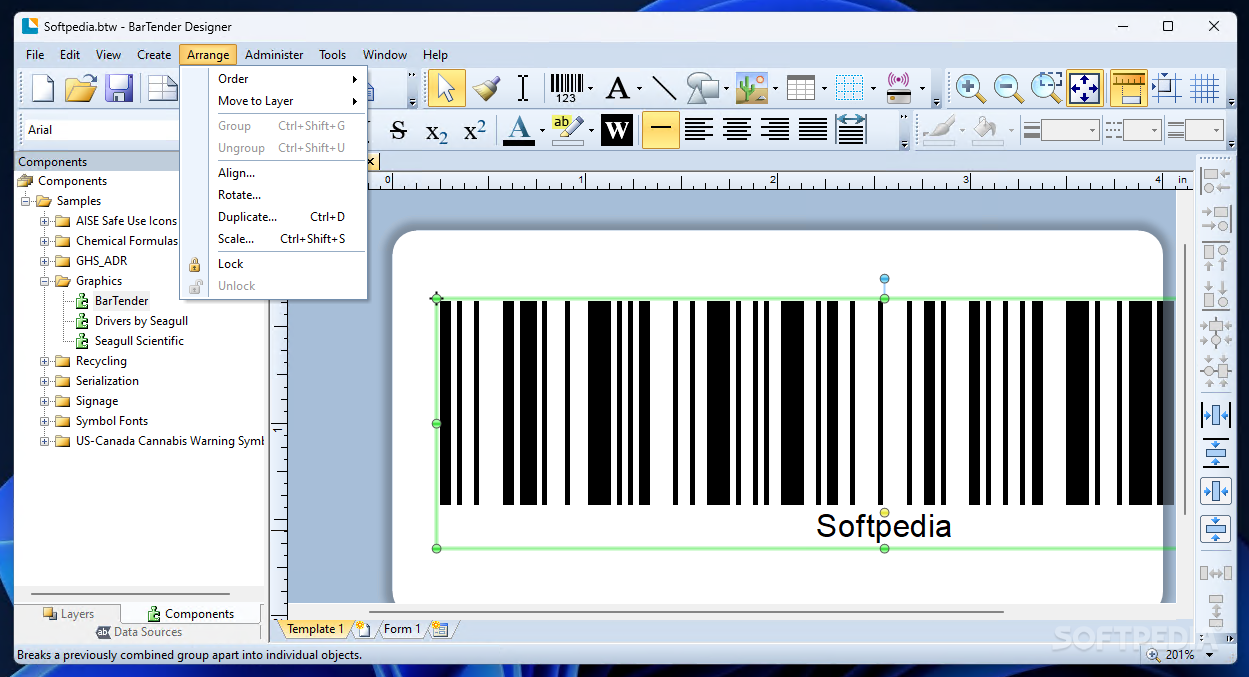The width and height of the screenshot is (1249, 677).
Task: Toggle the gridlines display button
Action: click(x=1205, y=88)
